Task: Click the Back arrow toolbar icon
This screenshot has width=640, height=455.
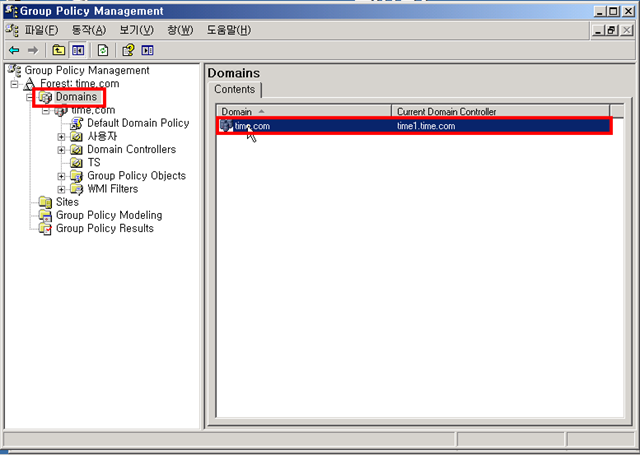Action: [14, 50]
